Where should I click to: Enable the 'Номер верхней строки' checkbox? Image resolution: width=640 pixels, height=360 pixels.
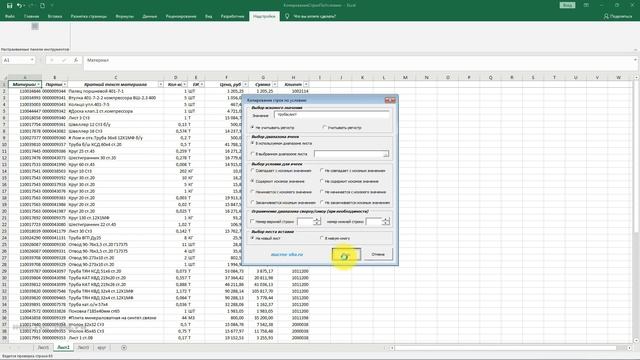[x=253, y=222]
